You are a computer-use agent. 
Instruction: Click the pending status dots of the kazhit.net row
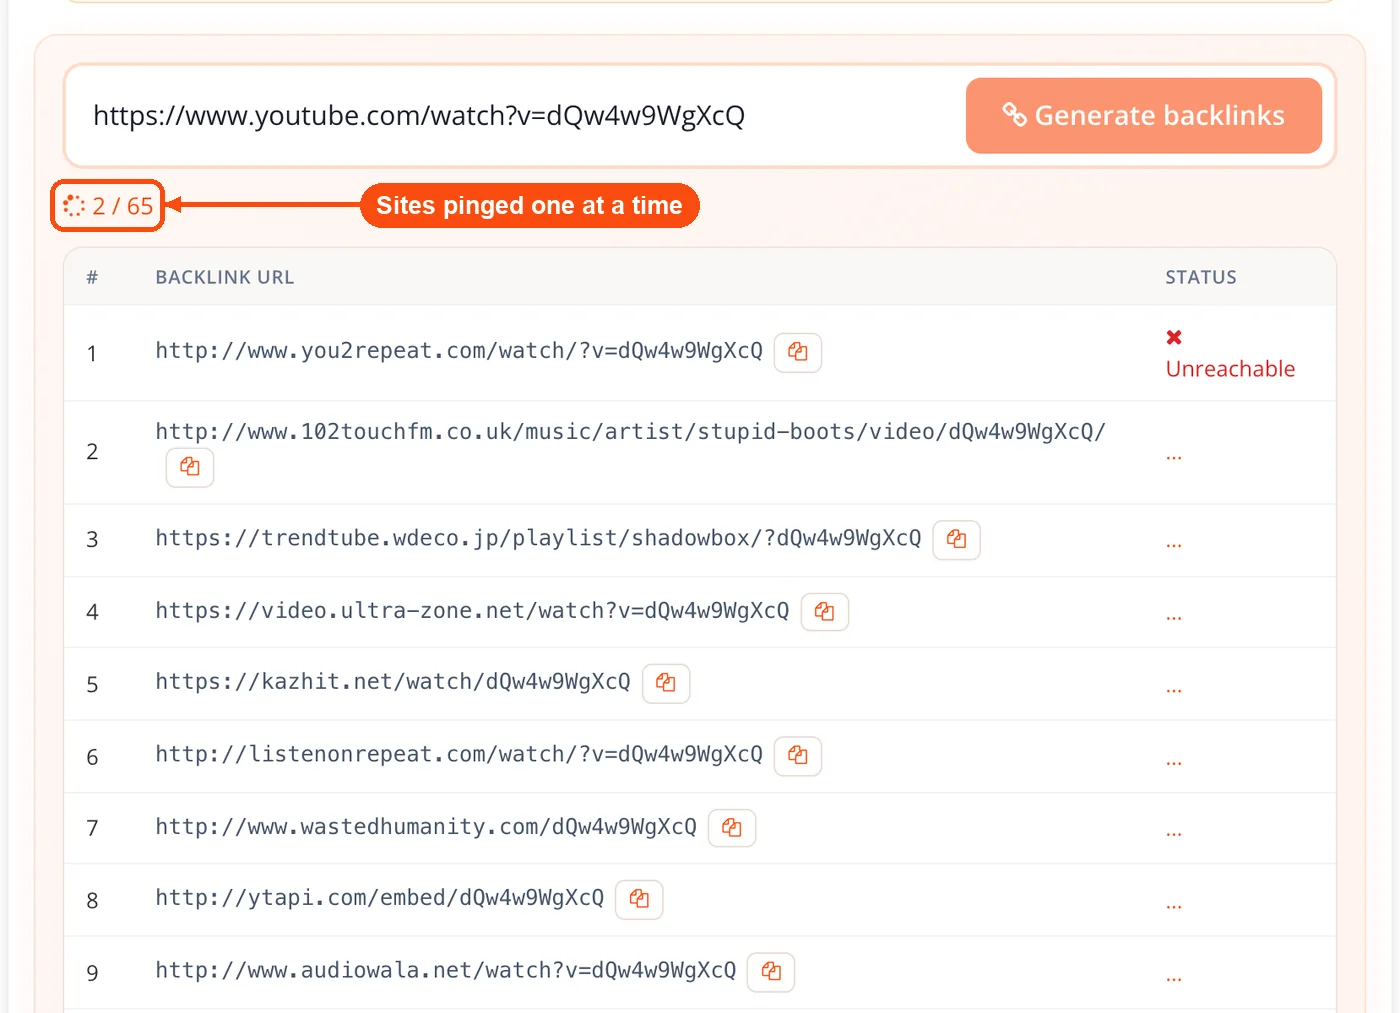tap(1174, 690)
